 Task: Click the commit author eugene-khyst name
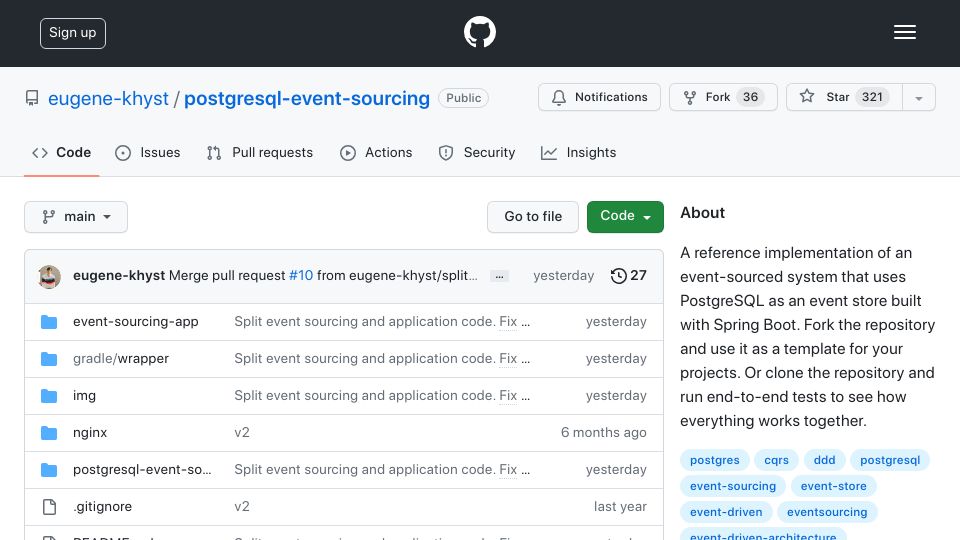[119, 276]
